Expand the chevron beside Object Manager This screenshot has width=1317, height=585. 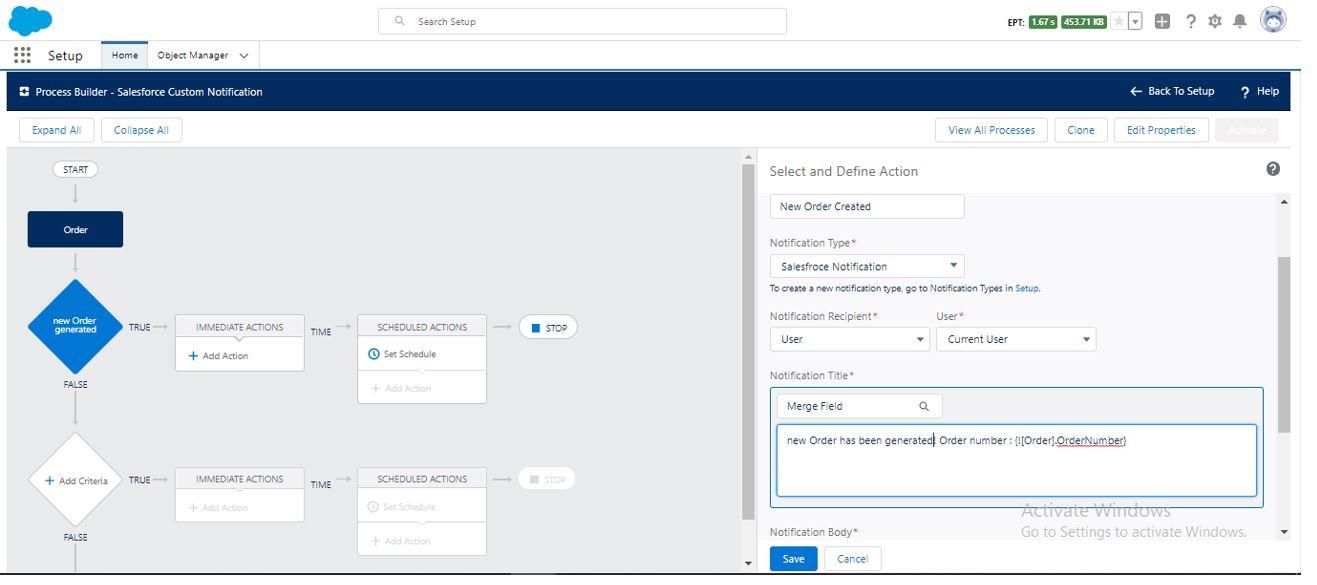(244, 56)
